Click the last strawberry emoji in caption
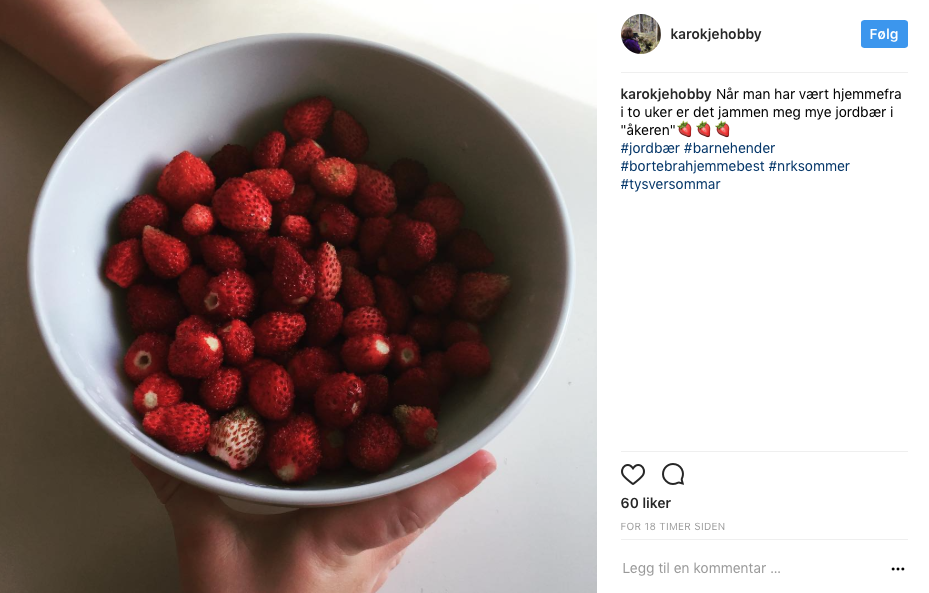The image size is (929, 593). tap(723, 129)
